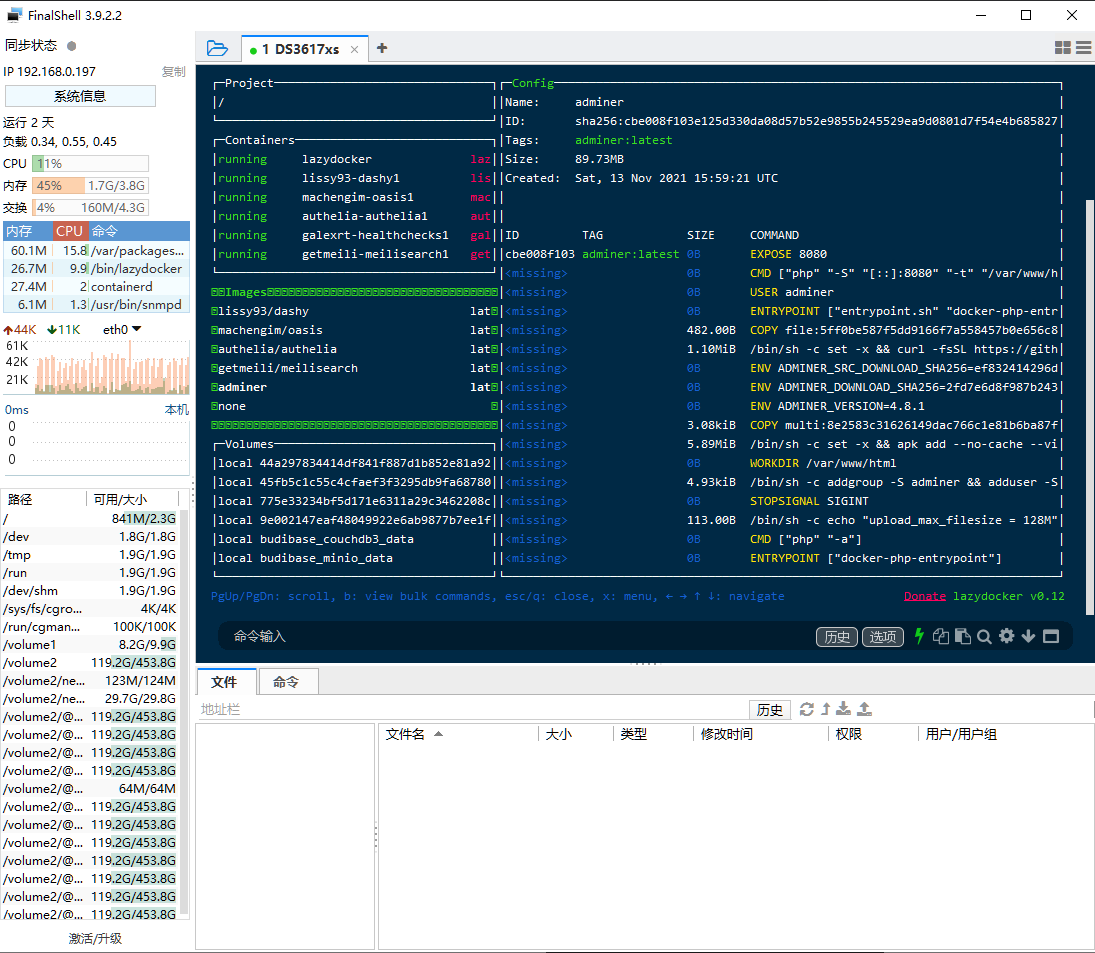Open the hamburger menu at top right
Image resolution: width=1095 pixels, height=953 pixels.
tap(1084, 47)
